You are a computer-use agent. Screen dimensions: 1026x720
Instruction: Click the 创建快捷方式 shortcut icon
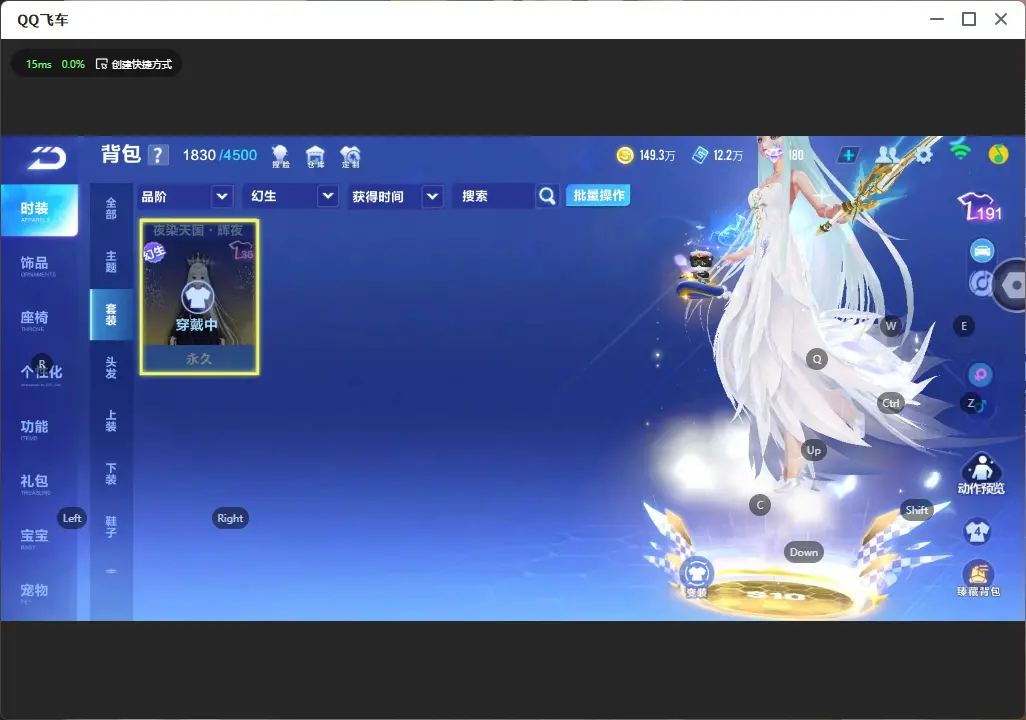(x=101, y=64)
